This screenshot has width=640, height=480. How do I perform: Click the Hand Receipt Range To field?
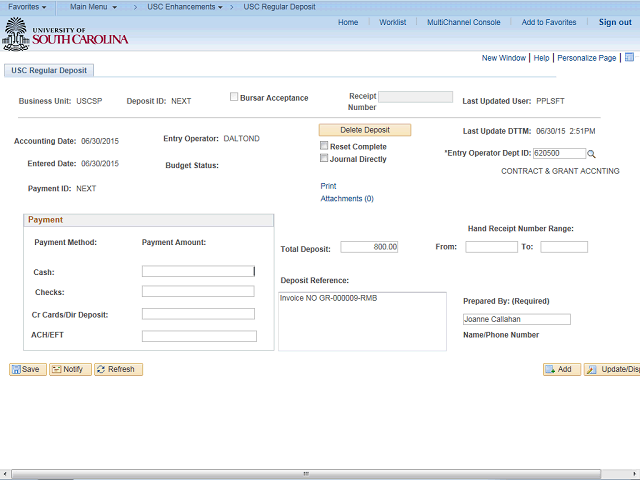564,247
